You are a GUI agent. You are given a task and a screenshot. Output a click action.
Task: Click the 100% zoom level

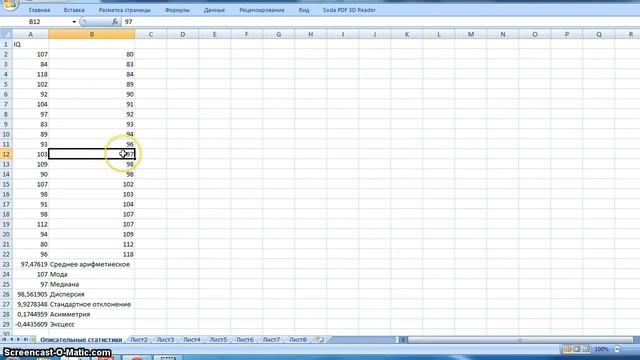pos(601,349)
